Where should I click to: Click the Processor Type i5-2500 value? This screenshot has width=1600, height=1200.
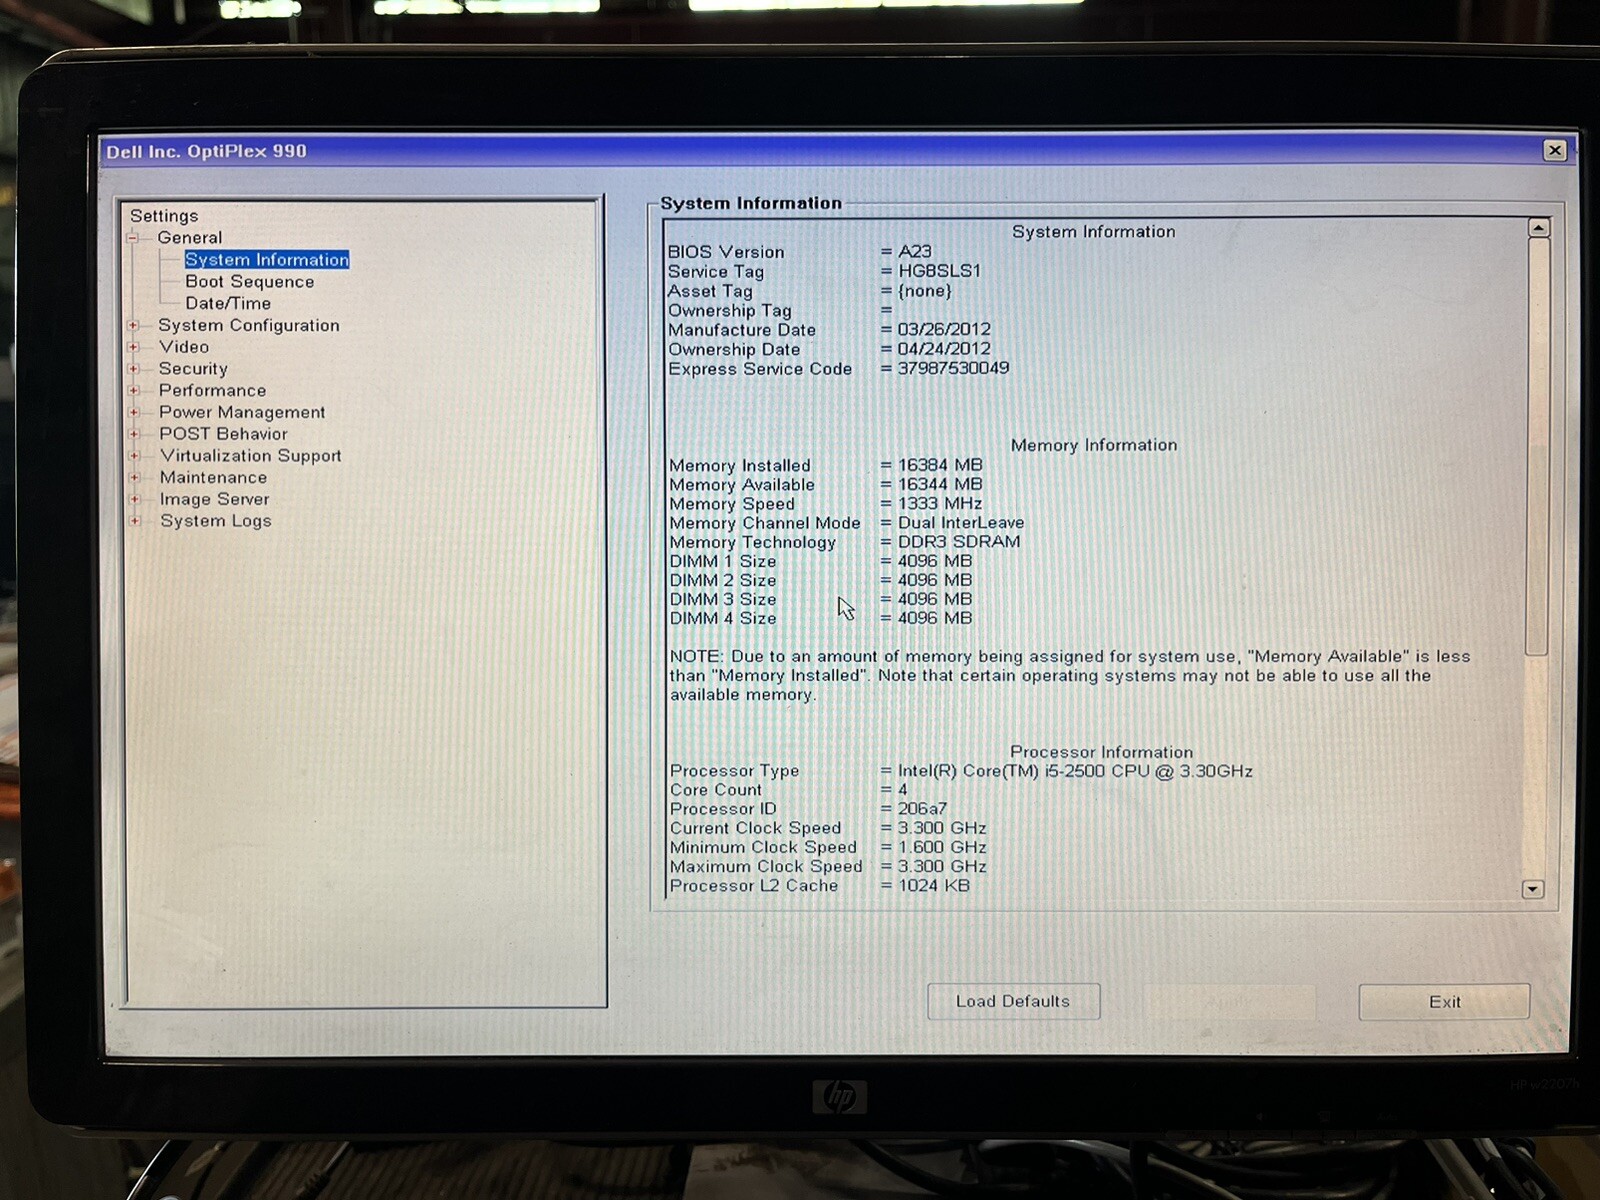coord(1075,771)
